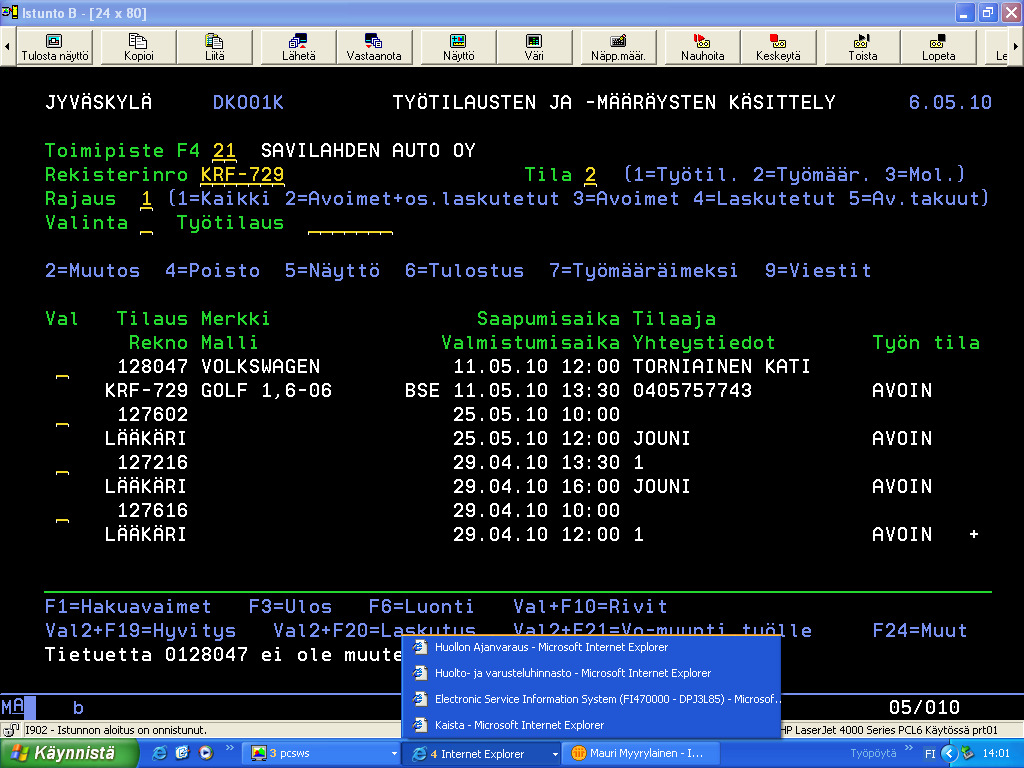Click the Toimipiste field value 21
Image resolution: width=1024 pixels, height=768 pixels.
(x=224, y=151)
